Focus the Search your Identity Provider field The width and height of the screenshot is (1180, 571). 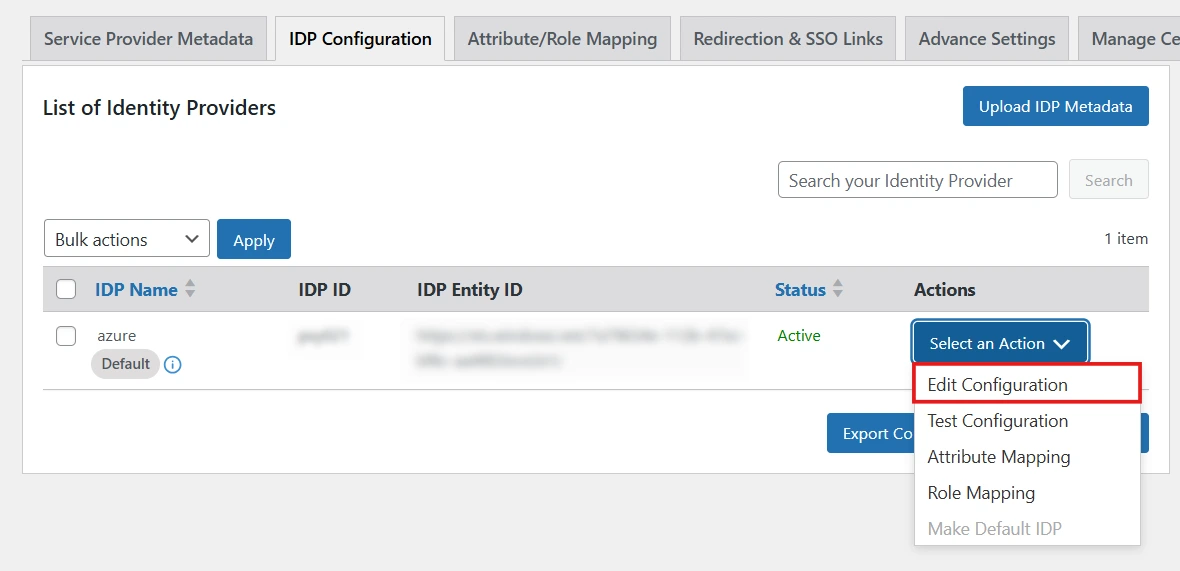[x=917, y=180]
